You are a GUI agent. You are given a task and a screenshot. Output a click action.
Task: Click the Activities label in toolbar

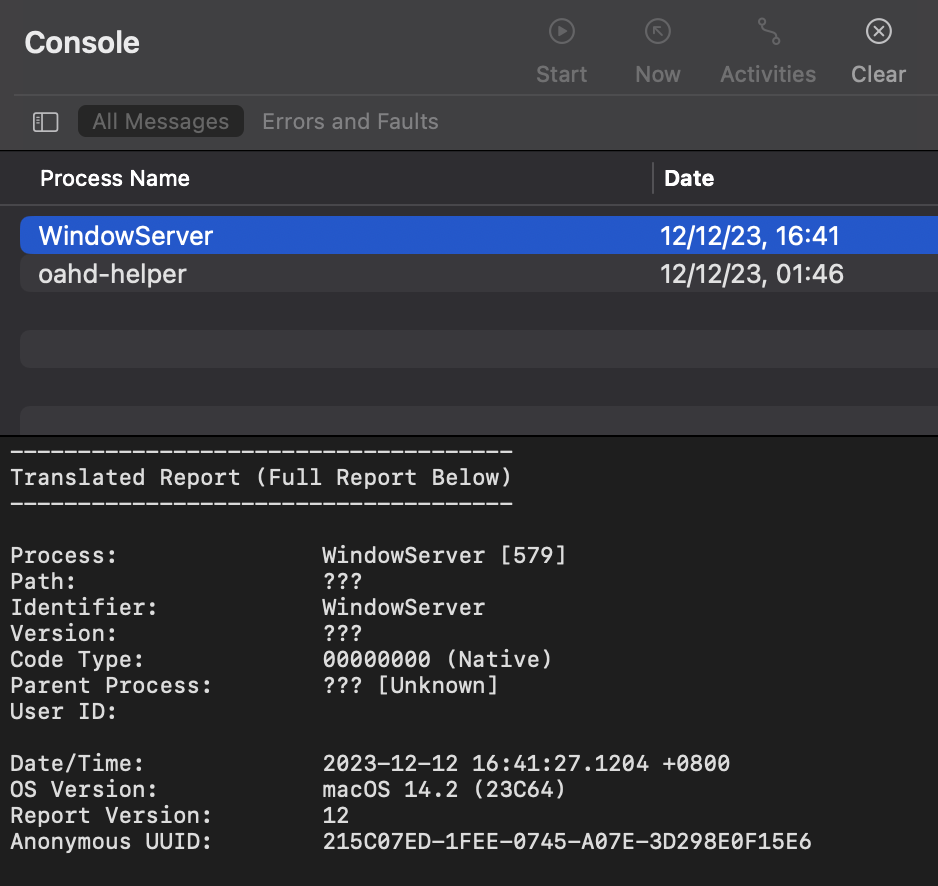tap(768, 74)
